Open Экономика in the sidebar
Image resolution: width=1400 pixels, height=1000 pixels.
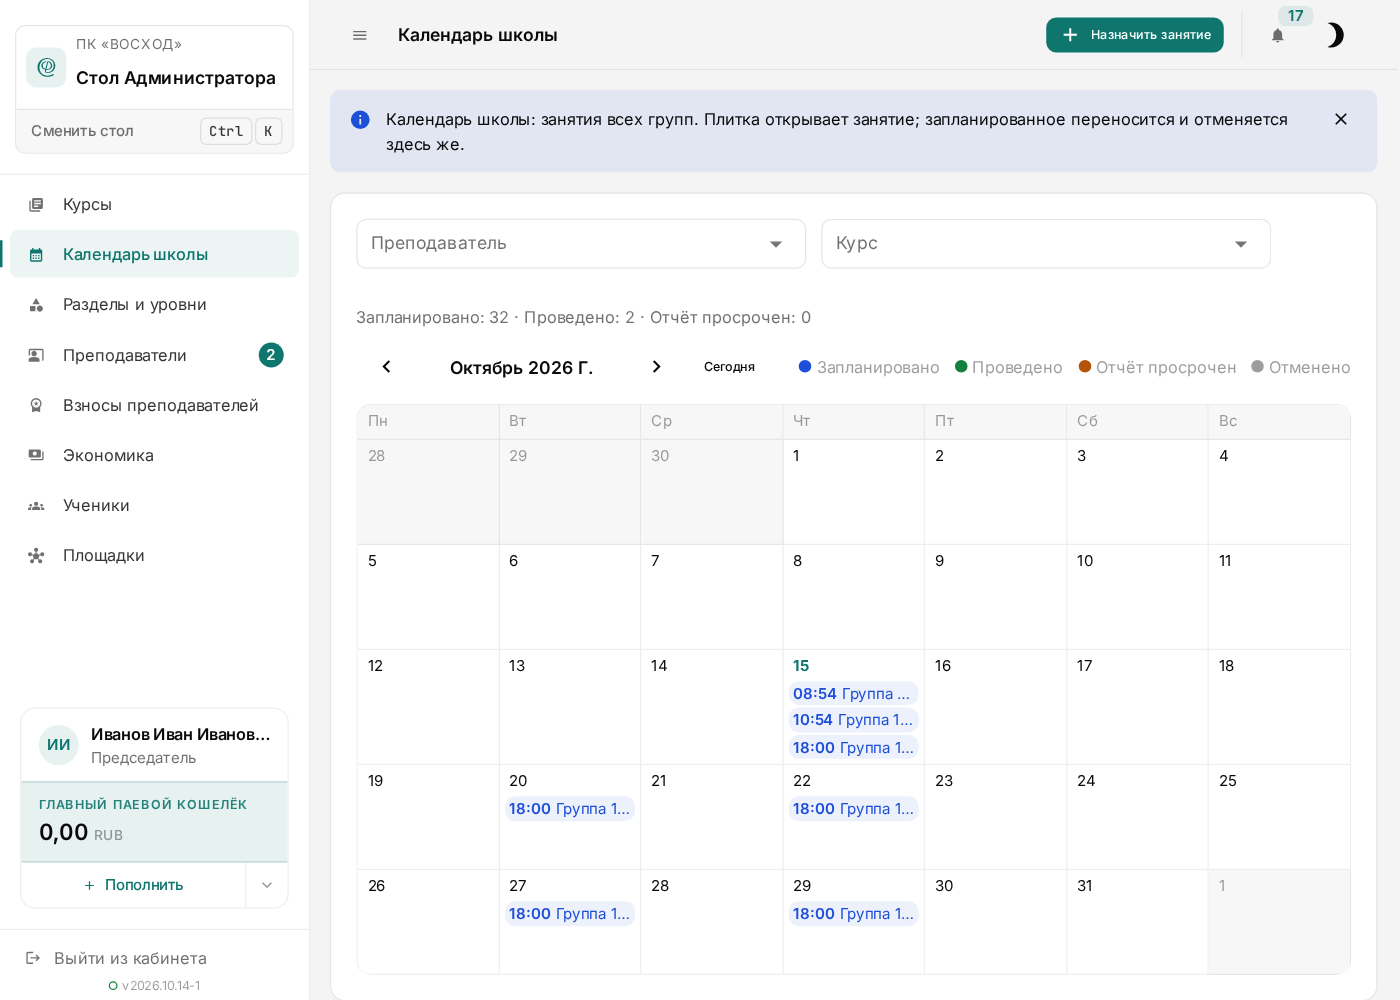tap(154, 455)
